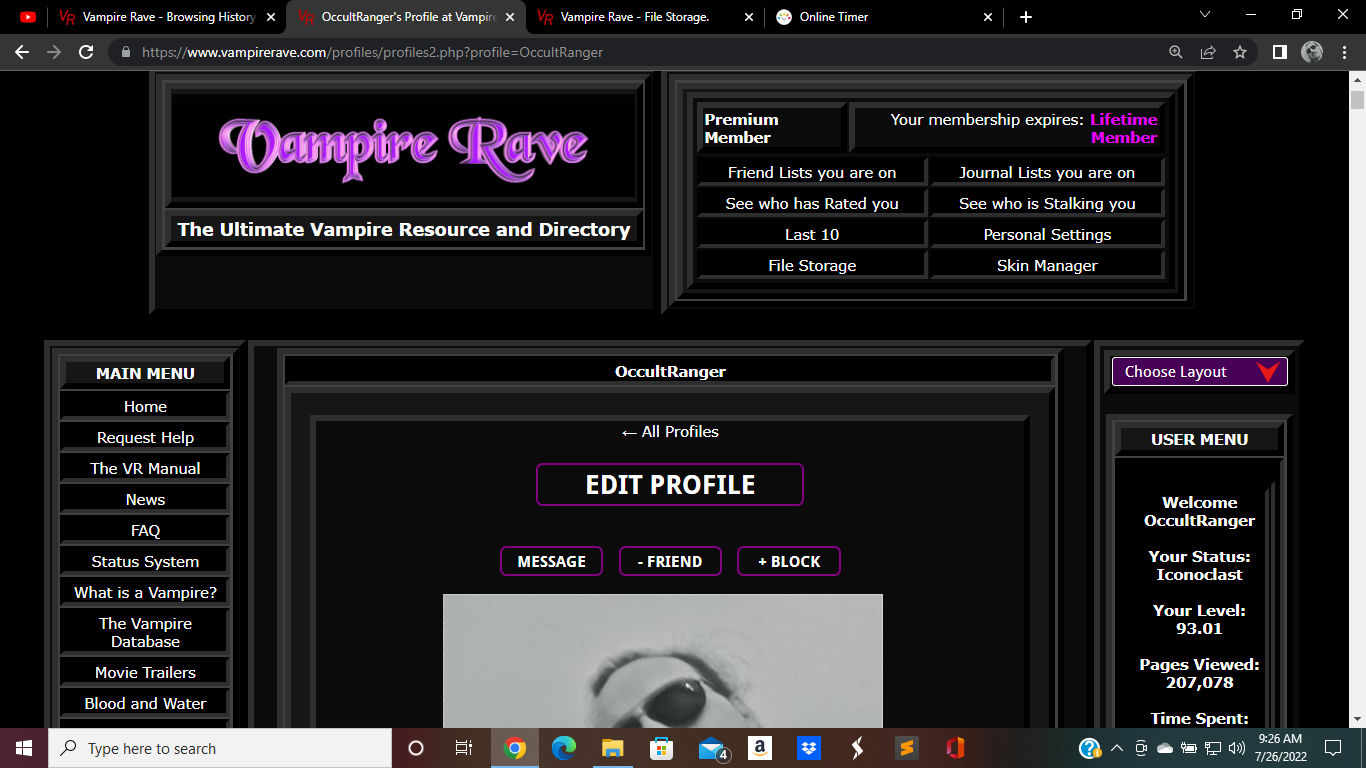Open Microsoft Edge from taskbar
This screenshot has height=768, width=1366.
[x=564, y=748]
